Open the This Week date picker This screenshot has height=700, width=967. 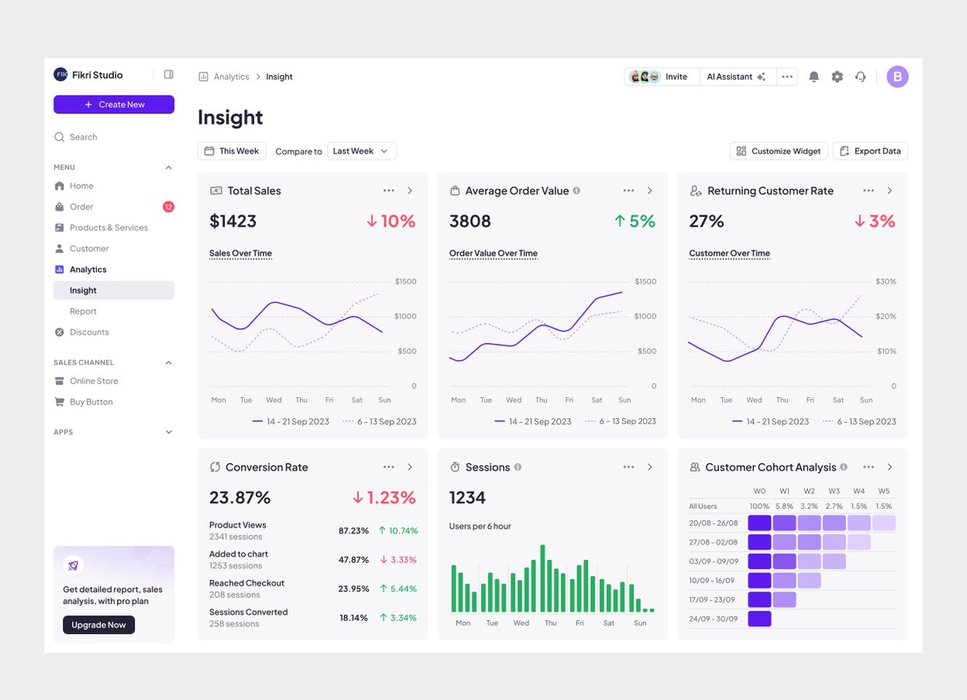click(x=232, y=151)
